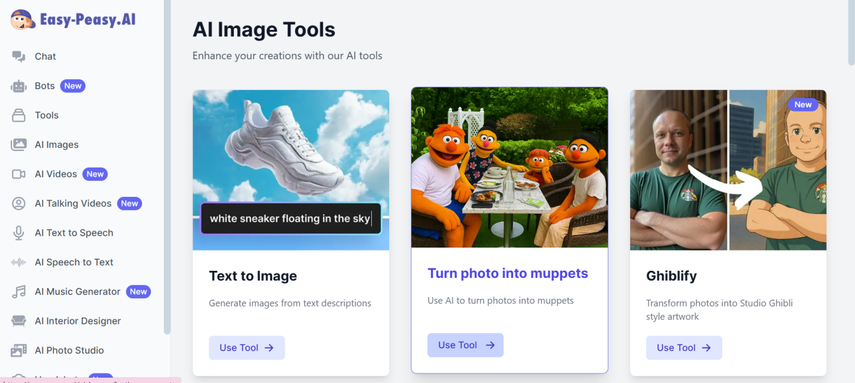
Task: Click arrow icon in Text to Image Use Tool
Action: (269, 348)
